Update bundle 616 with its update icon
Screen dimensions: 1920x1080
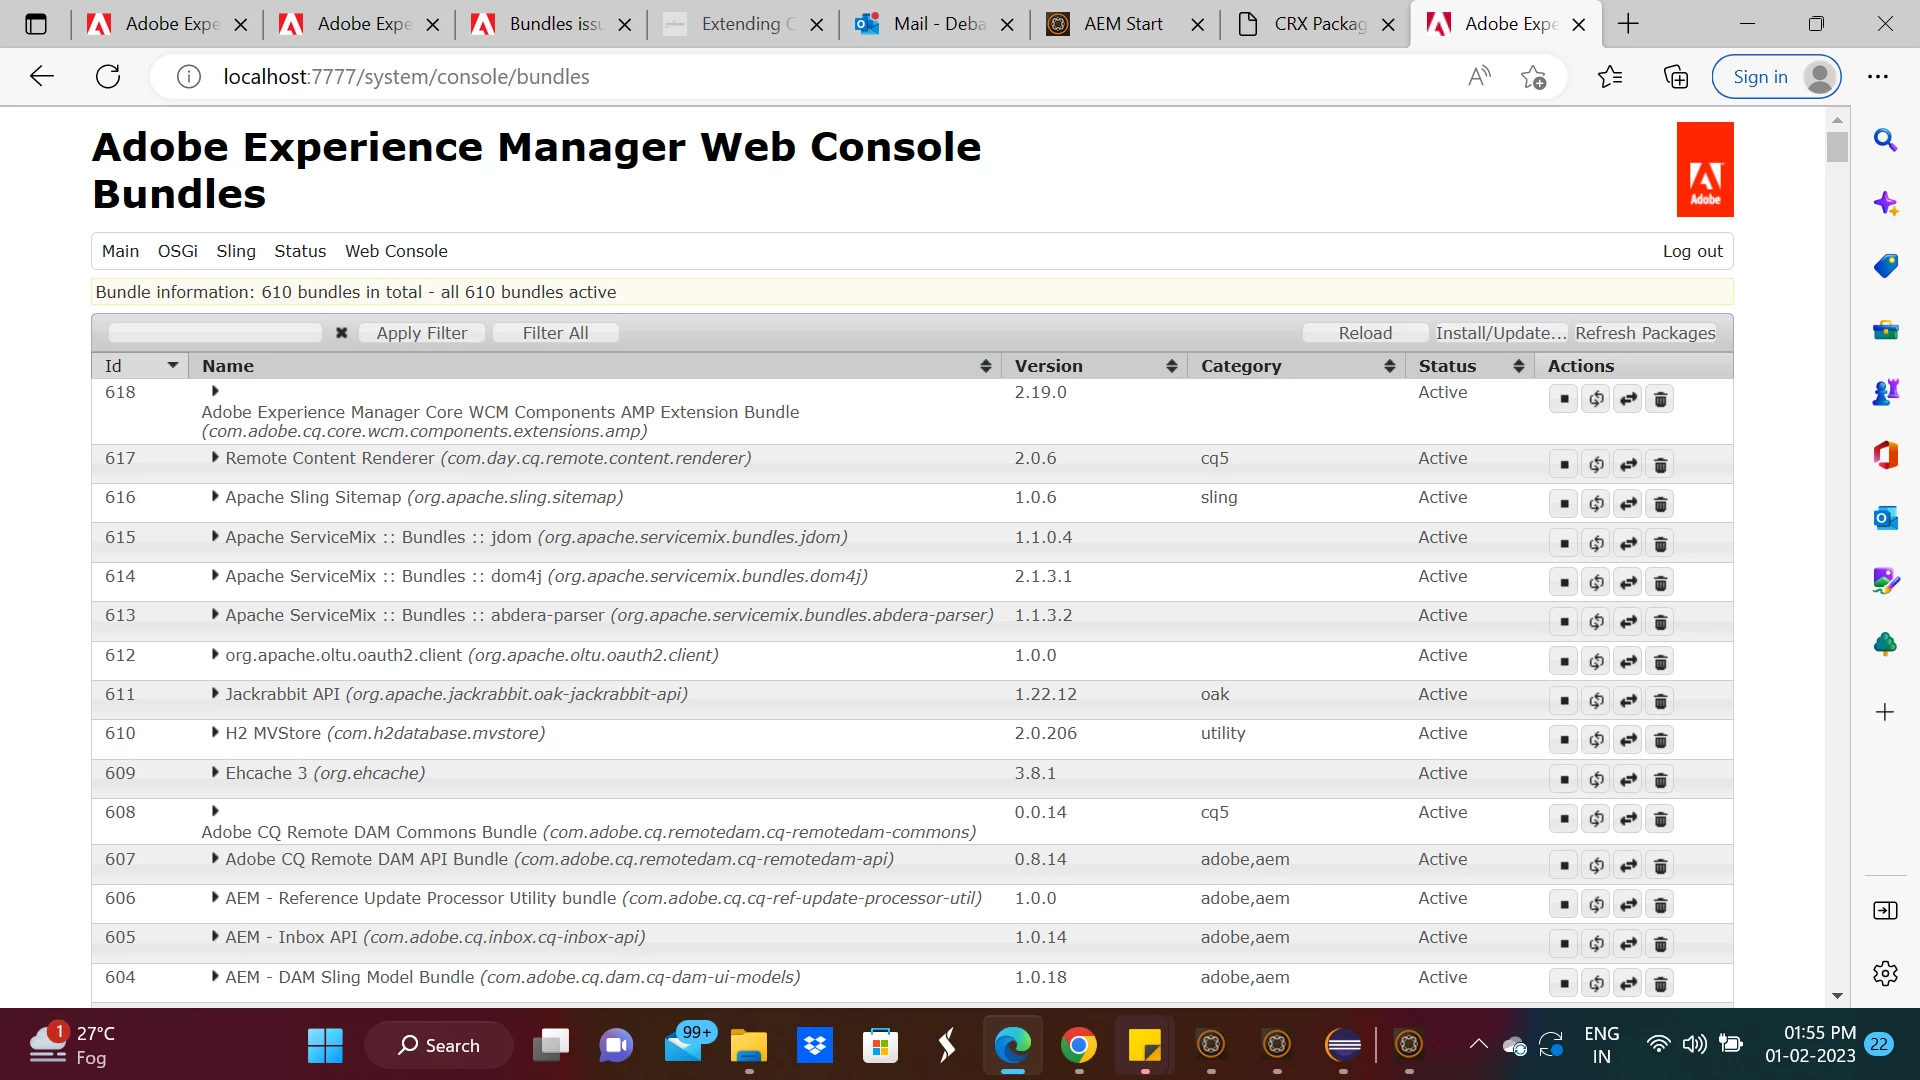pyautogui.click(x=1628, y=504)
